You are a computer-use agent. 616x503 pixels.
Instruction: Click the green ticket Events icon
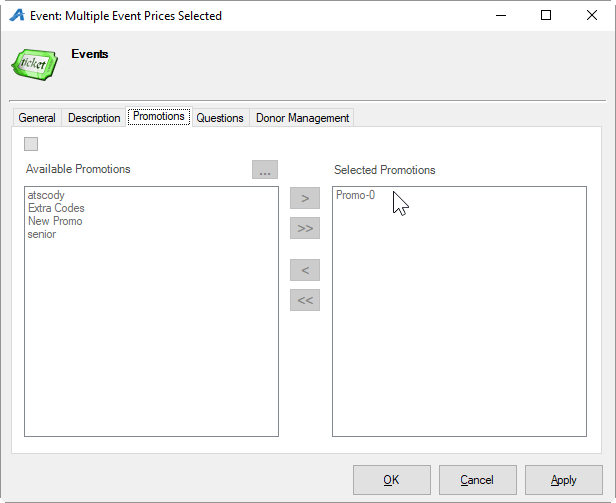pyautogui.click(x=35, y=62)
